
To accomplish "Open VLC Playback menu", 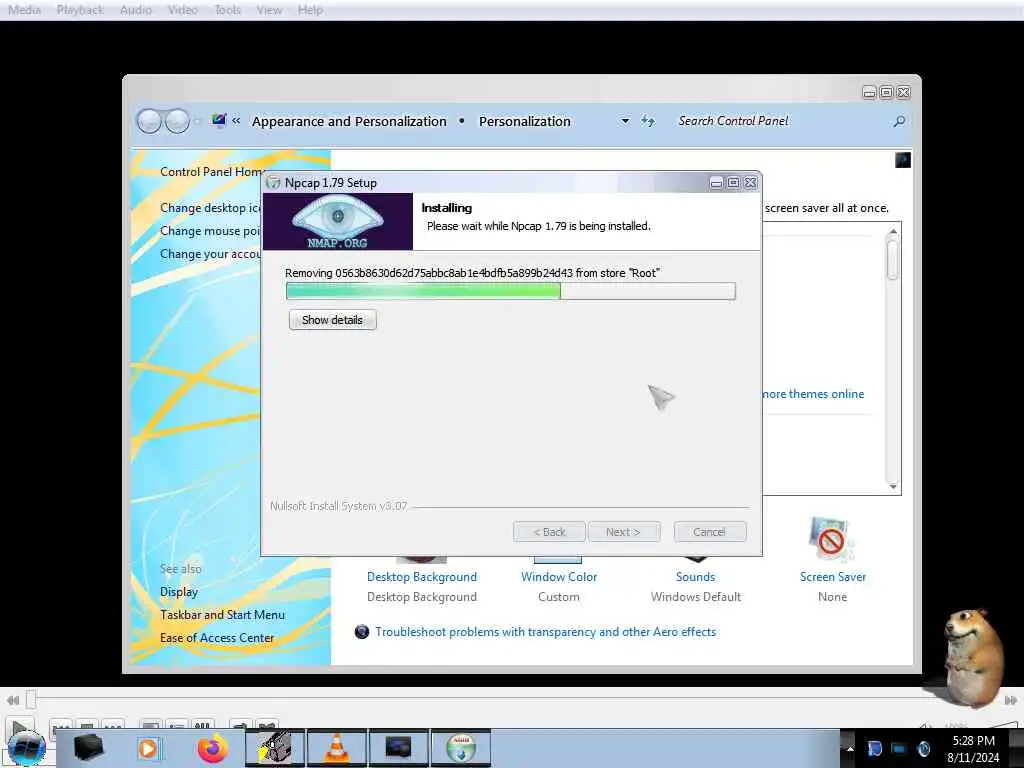I will tap(80, 10).
